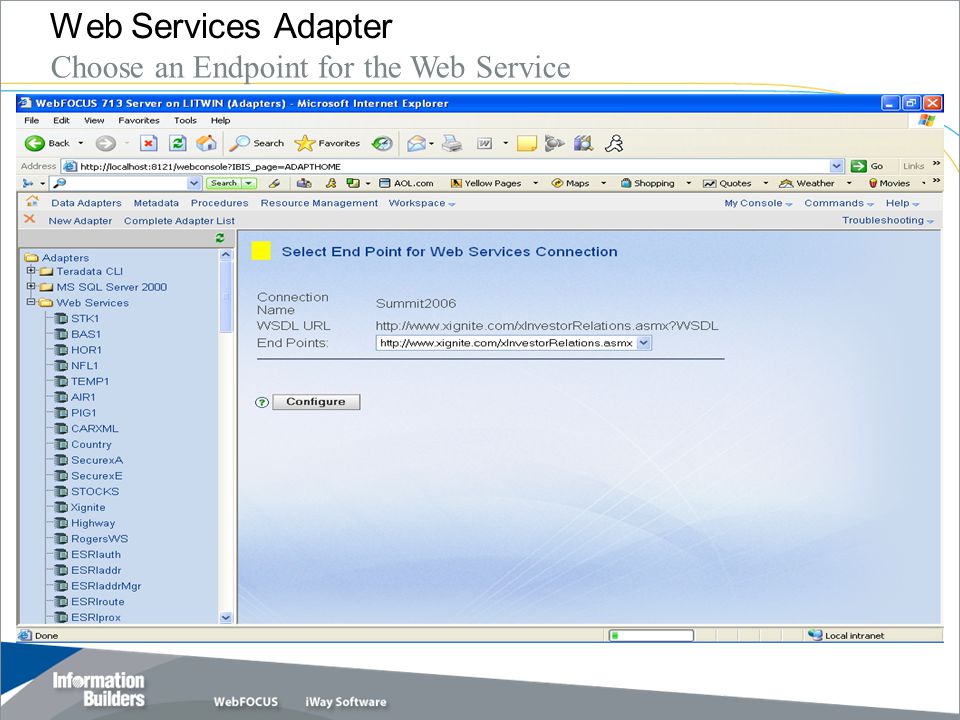
Task: Click the green question mark help icon
Action: [x=262, y=402]
